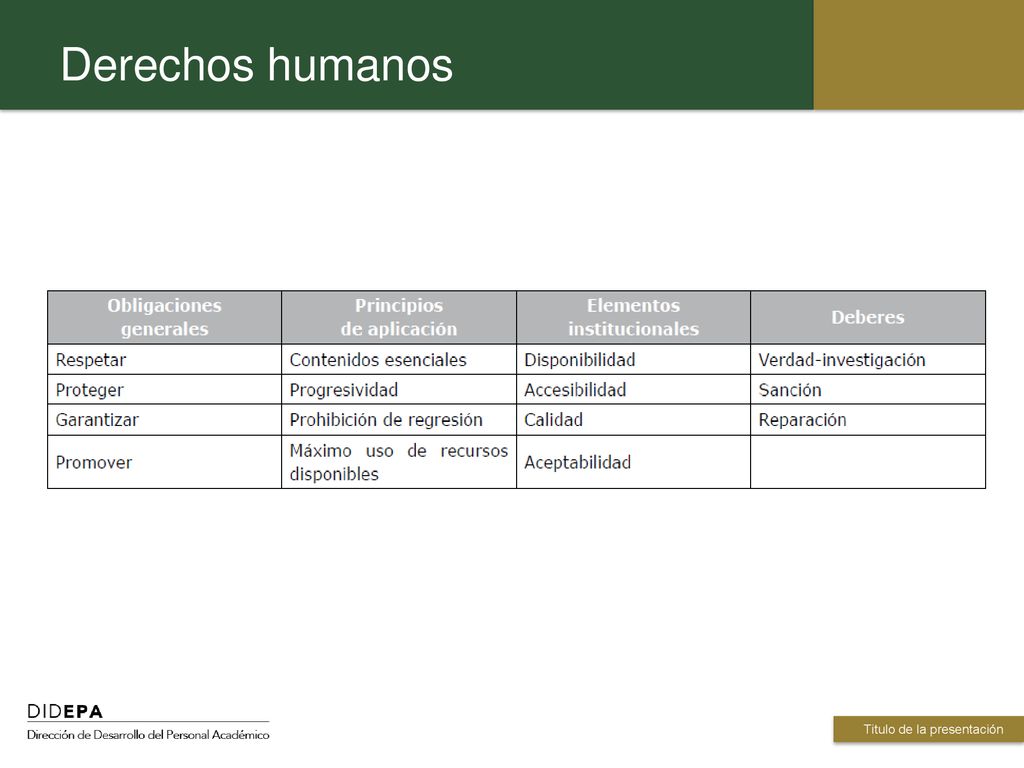Click the 'Accesibilidad' cell

tap(633, 389)
